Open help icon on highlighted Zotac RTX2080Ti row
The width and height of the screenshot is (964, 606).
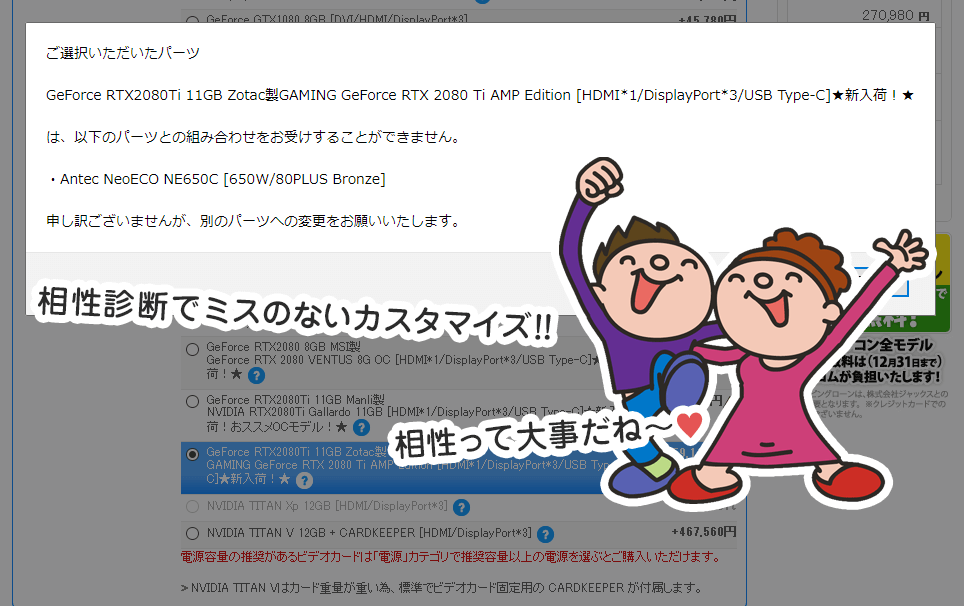[305, 480]
